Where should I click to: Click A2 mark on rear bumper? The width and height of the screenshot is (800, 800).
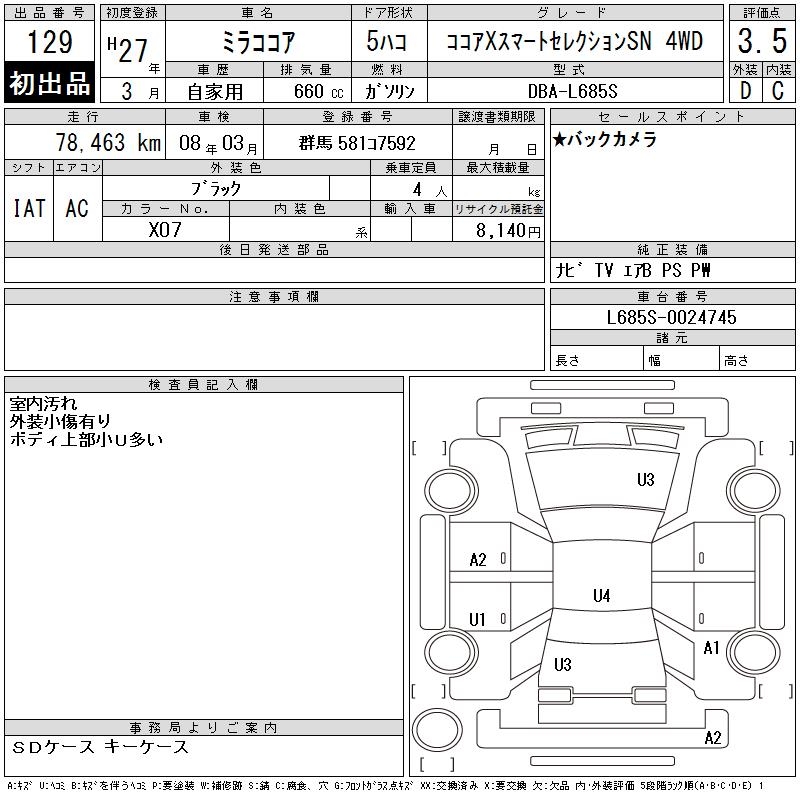713,737
